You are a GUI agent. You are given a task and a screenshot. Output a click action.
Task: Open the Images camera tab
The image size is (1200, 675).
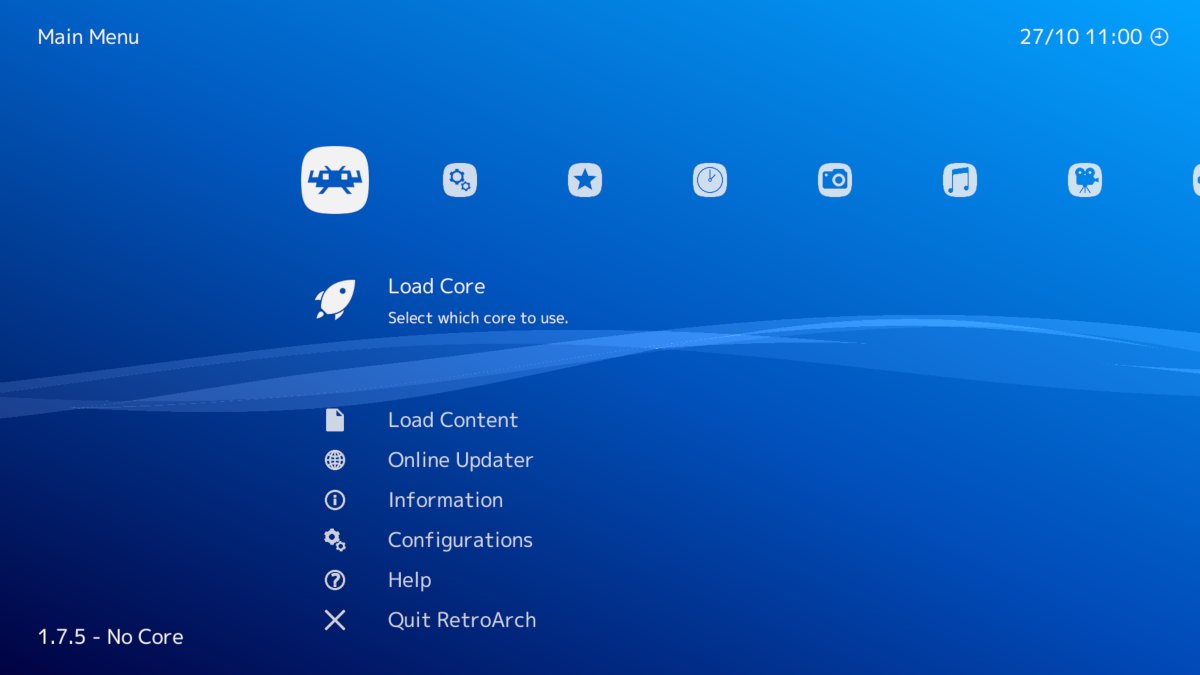click(x=835, y=180)
